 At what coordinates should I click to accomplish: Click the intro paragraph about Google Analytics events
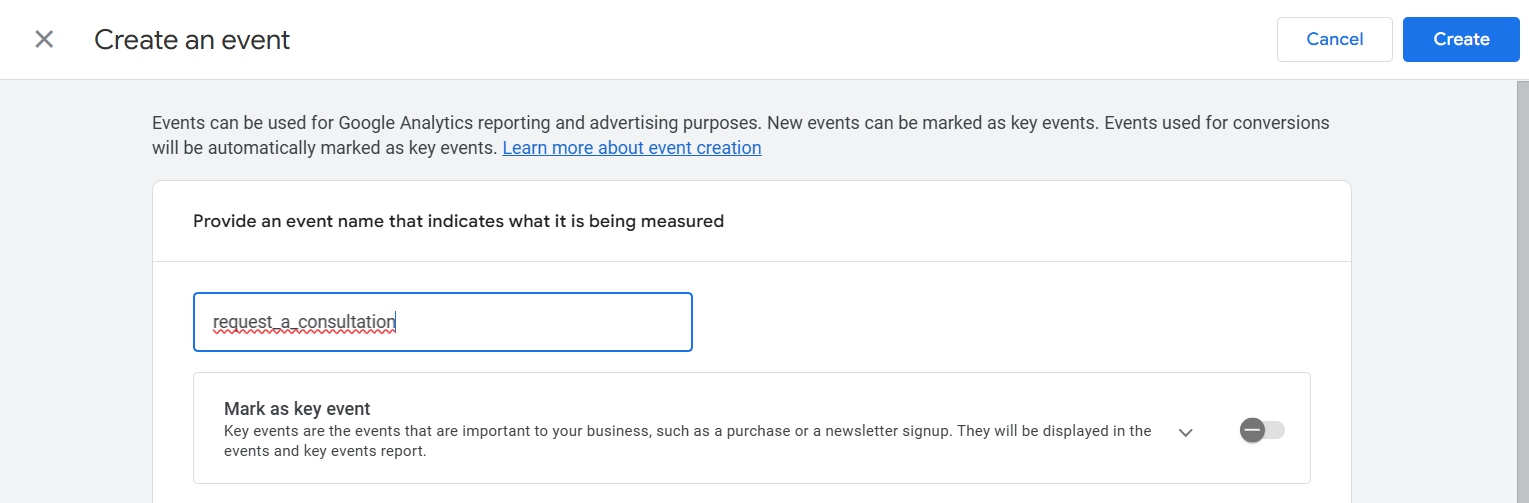coord(741,135)
